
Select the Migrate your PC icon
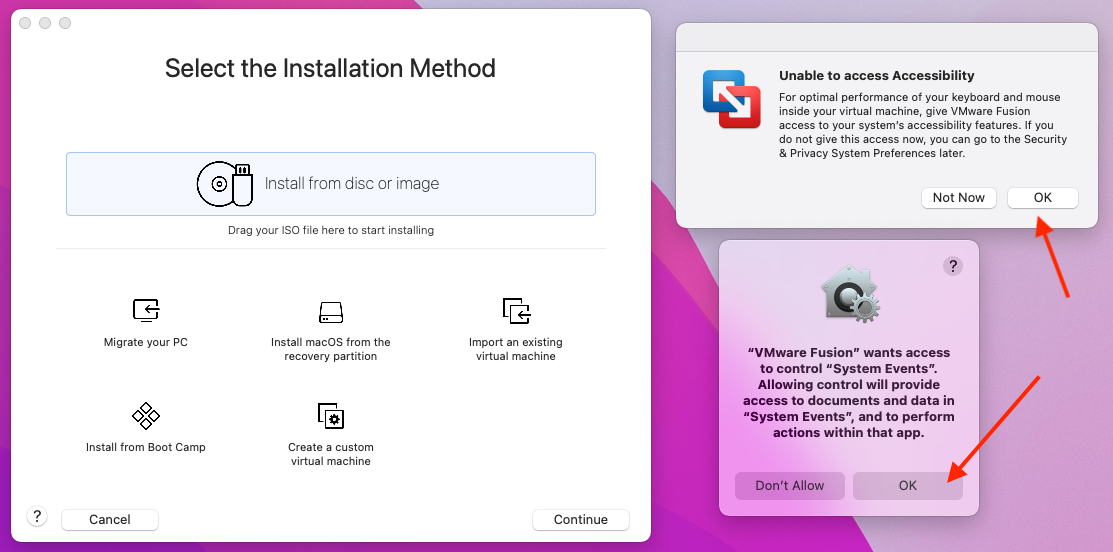(146, 310)
